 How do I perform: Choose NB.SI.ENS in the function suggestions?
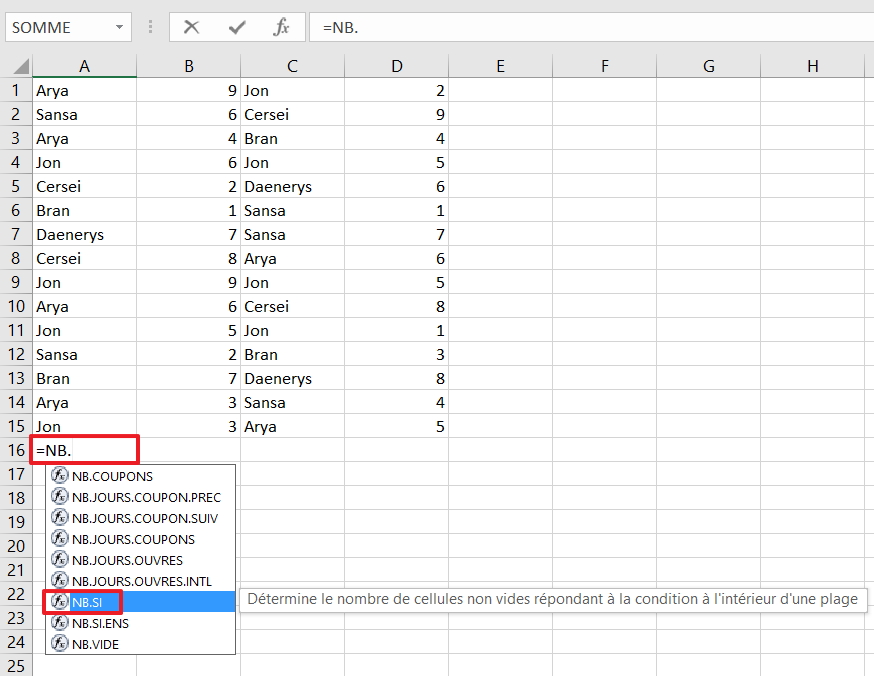[x=100, y=623]
